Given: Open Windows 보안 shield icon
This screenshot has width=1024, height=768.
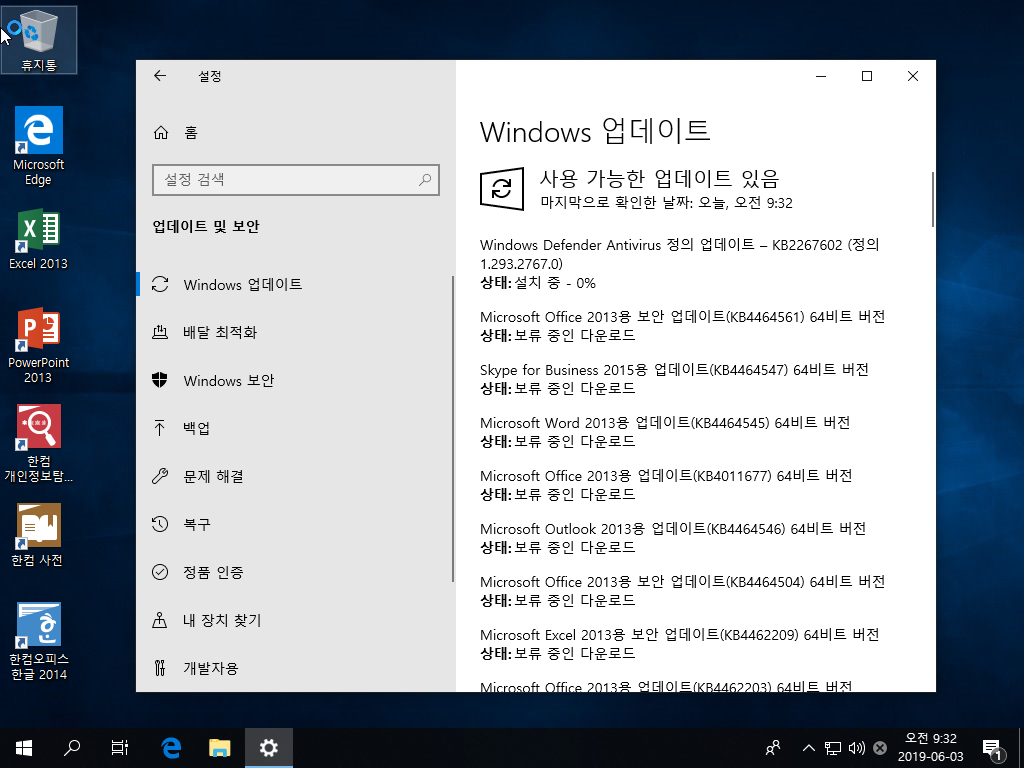Looking at the screenshot, I should 160,380.
